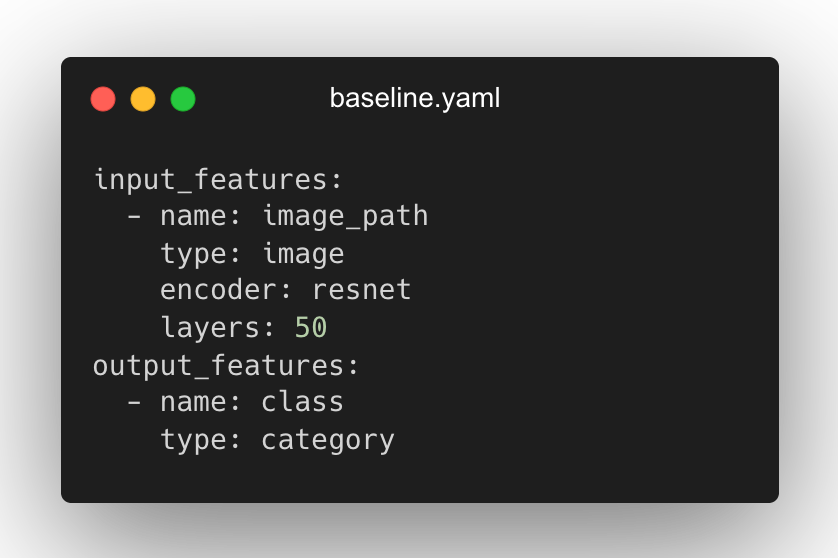Select the category value
Image resolution: width=838 pixels, height=558 pixels.
pyautogui.click(x=328, y=439)
